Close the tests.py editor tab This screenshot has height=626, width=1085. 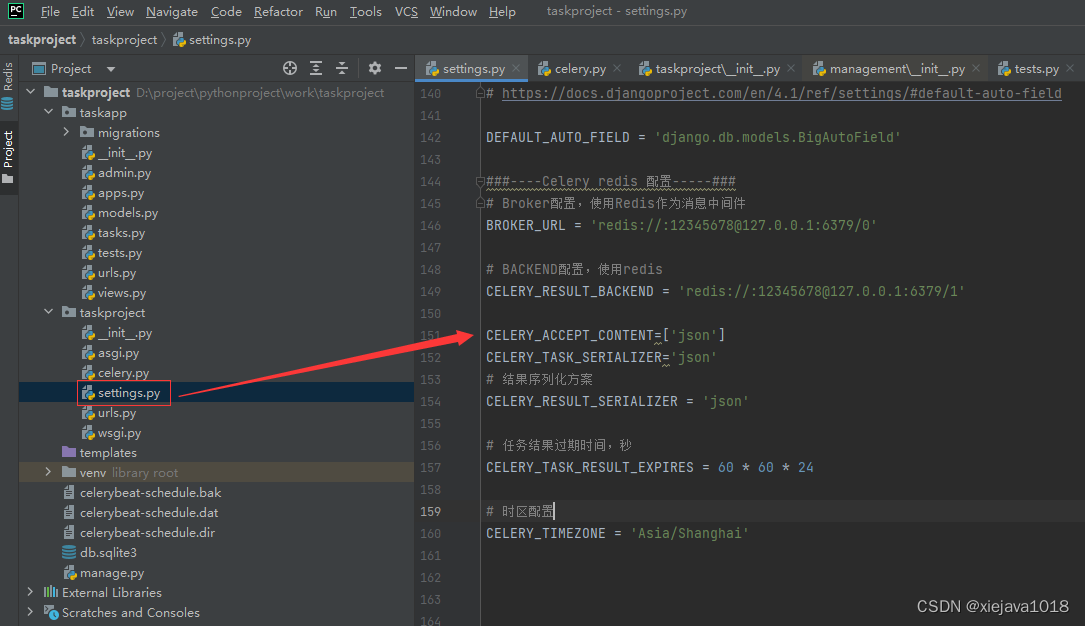coord(1068,68)
